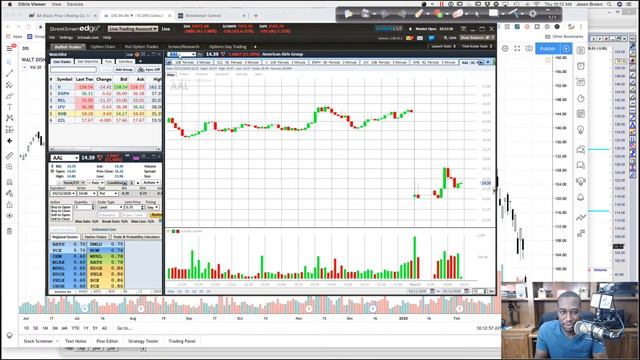Screen dimensions: 640x360
Task: Open the Strike price dropdown
Action: [x=87, y=193]
